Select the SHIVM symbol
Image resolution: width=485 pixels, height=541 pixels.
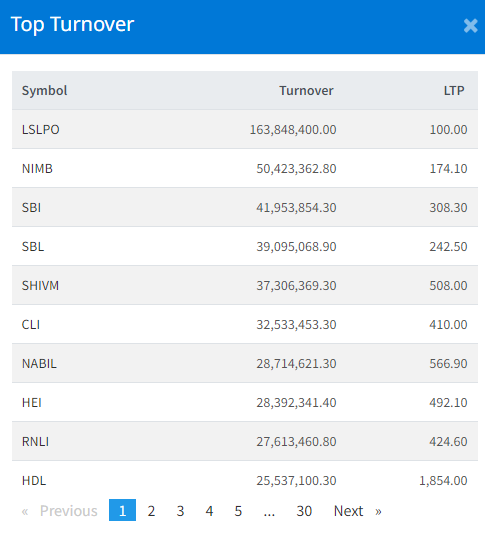[40, 286]
